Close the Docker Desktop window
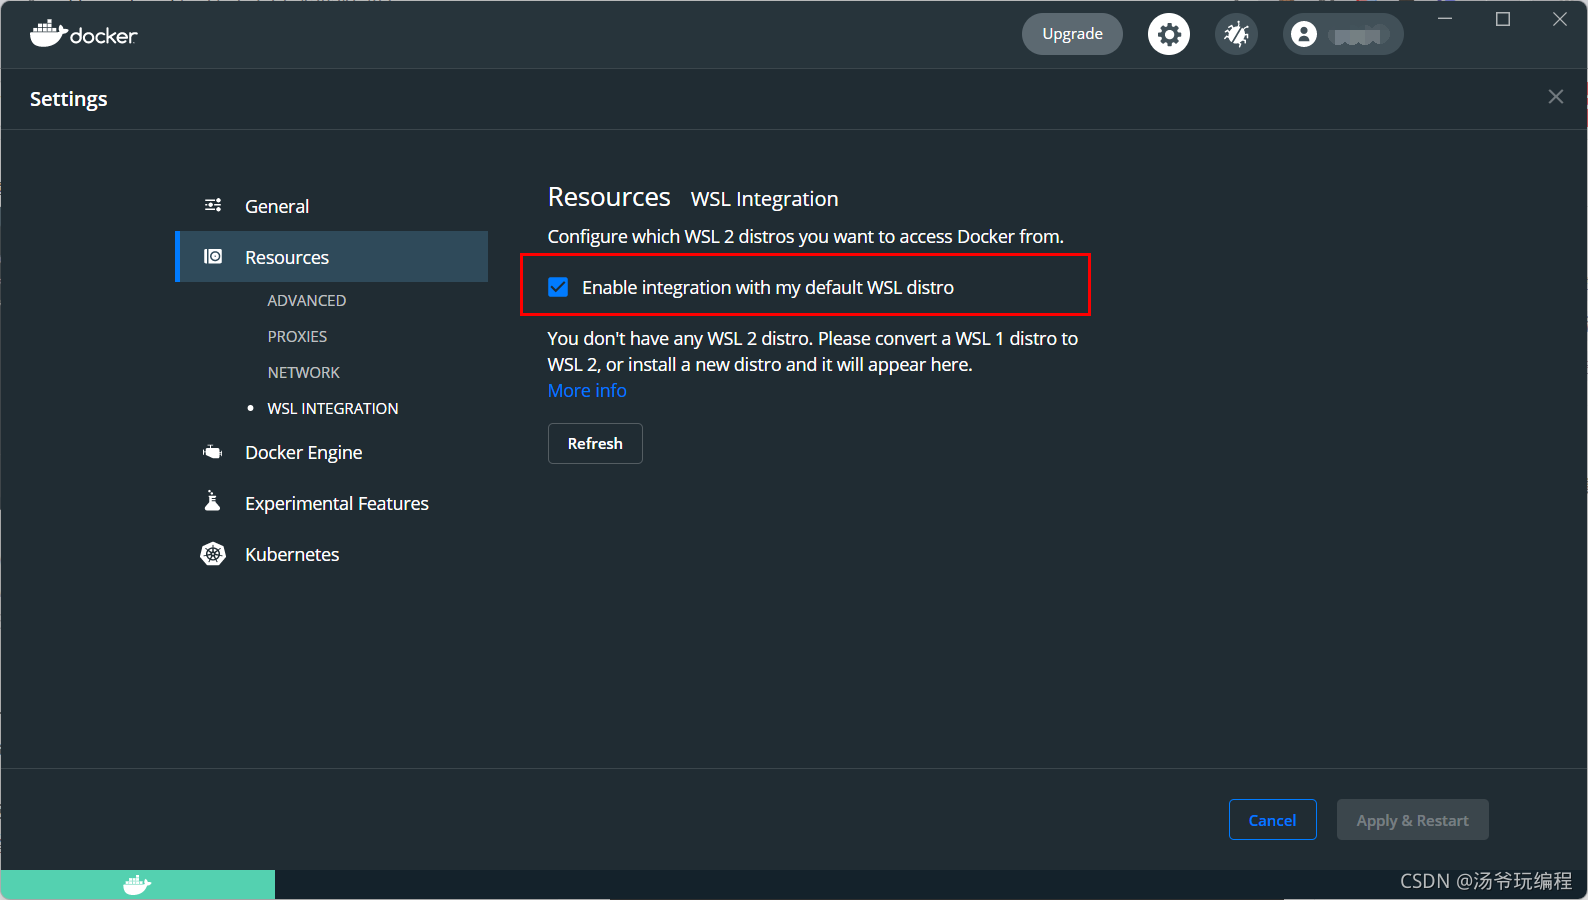1588x900 pixels. 1560,19
